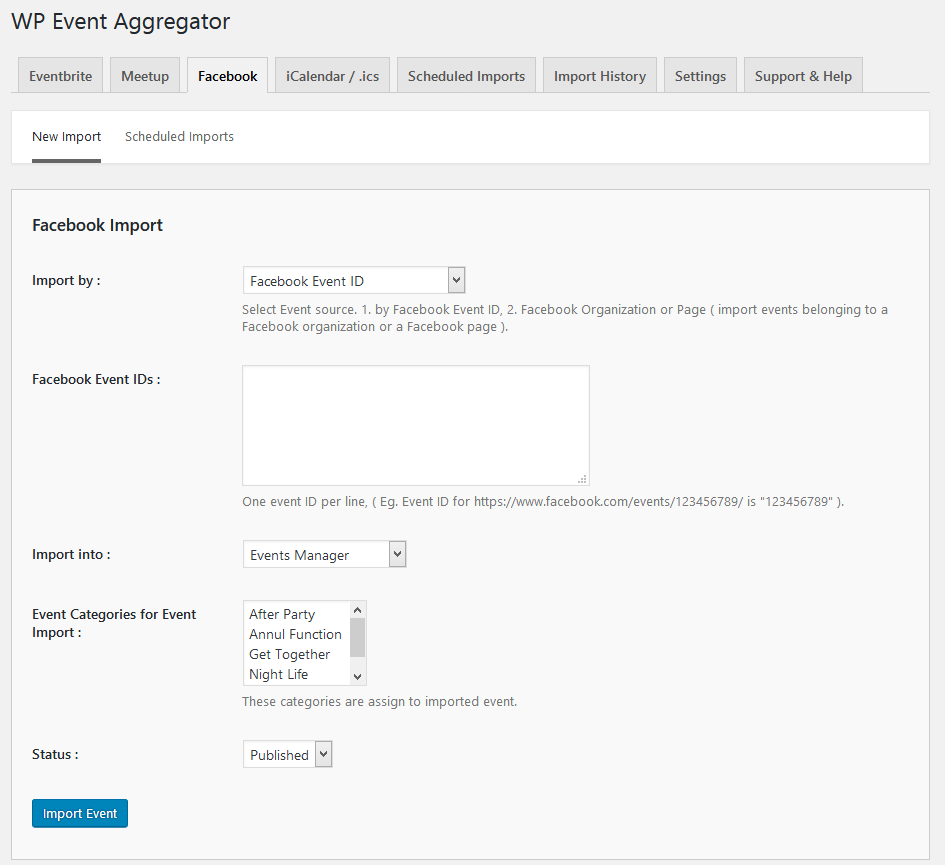Click inside the Facebook Event IDs textarea

tap(416, 425)
